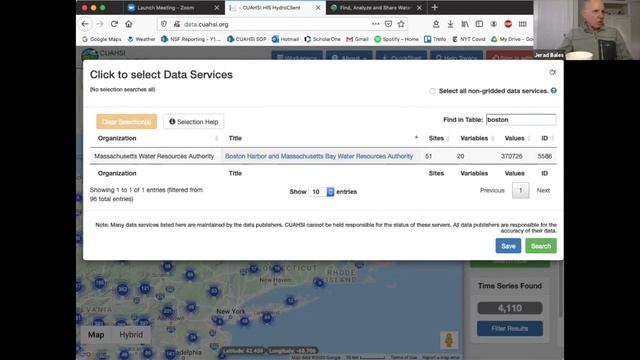
Task: Open the Show entries count dropdown
Action: (x=322, y=191)
